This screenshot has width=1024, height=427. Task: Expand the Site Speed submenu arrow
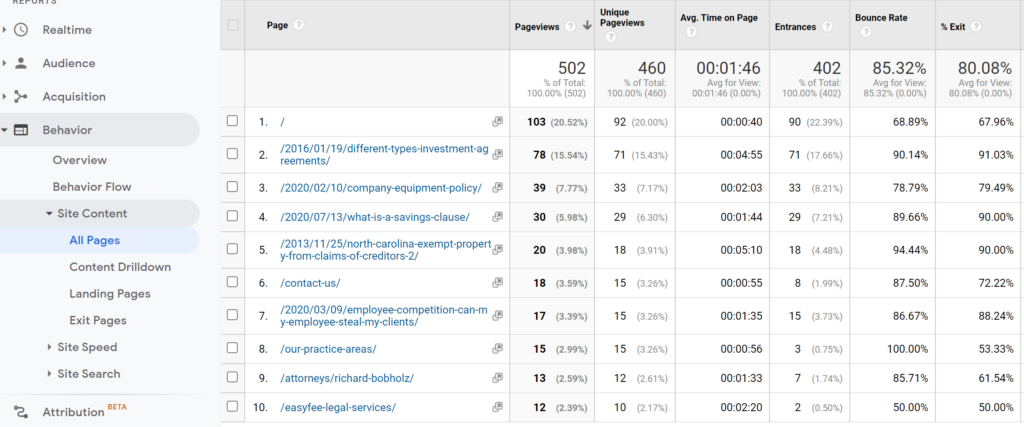tap(50, 347)
